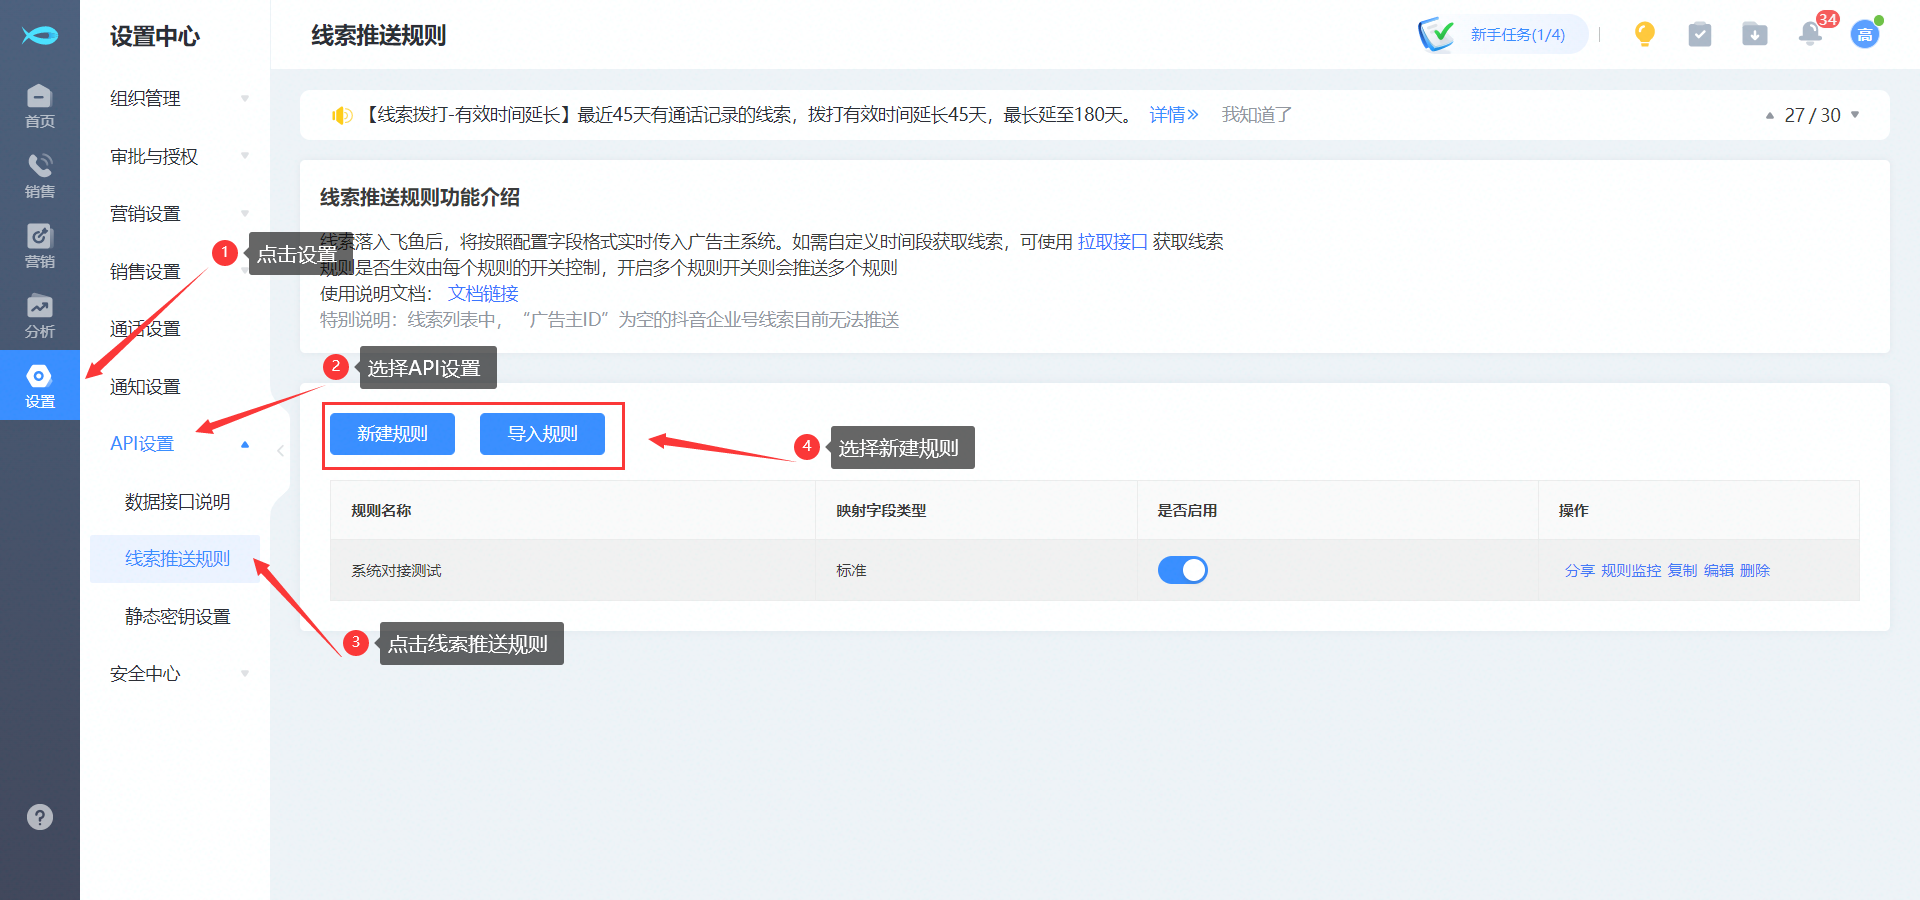Collapse the API设置 submenu arrow
Screen dimensions: 1920x900
245,444
